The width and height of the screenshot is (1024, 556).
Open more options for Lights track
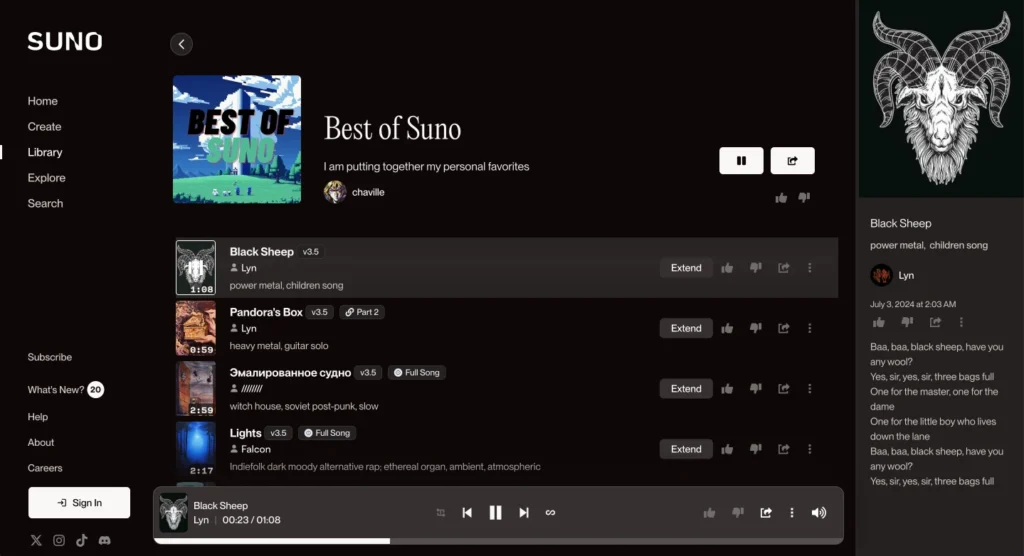(810, 449)
